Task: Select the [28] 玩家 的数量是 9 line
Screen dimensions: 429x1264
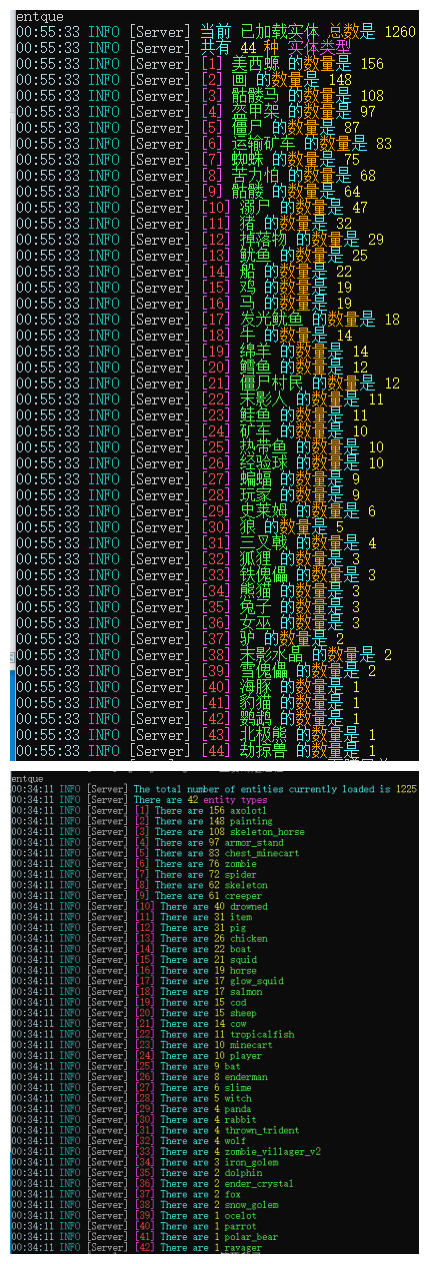Action: click(188, 495)
